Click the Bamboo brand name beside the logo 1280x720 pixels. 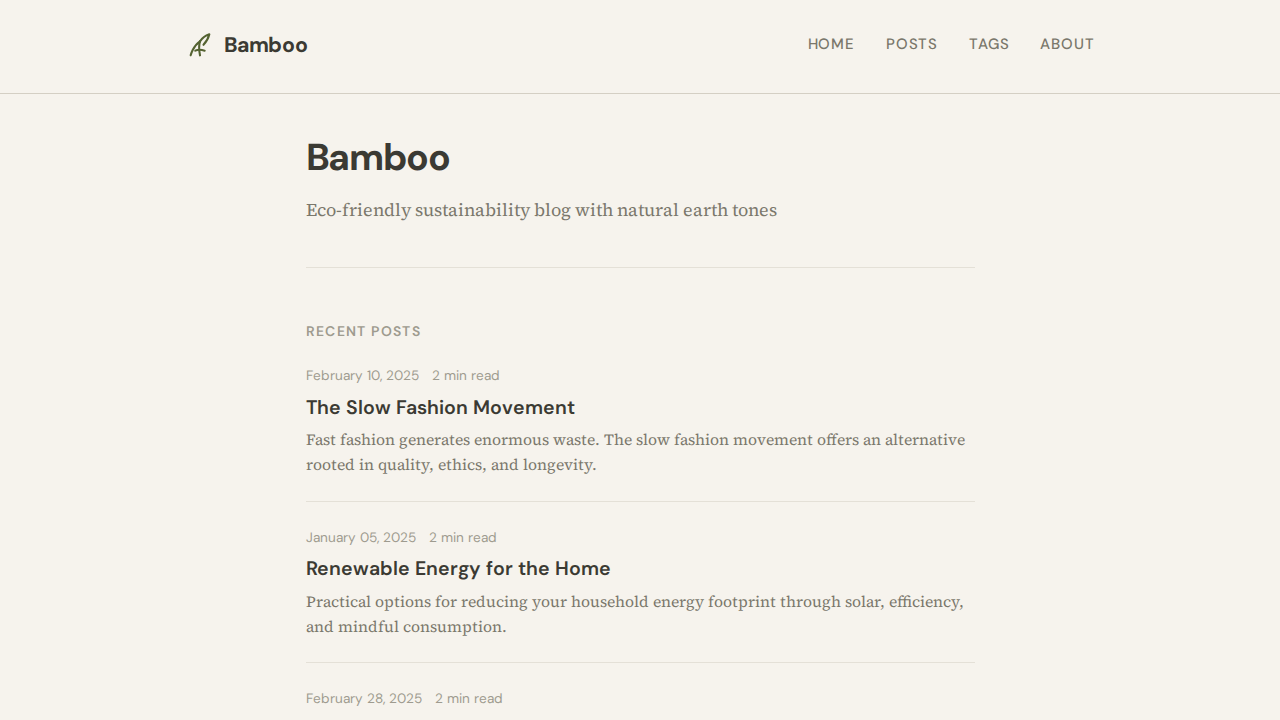pos(266,44)
